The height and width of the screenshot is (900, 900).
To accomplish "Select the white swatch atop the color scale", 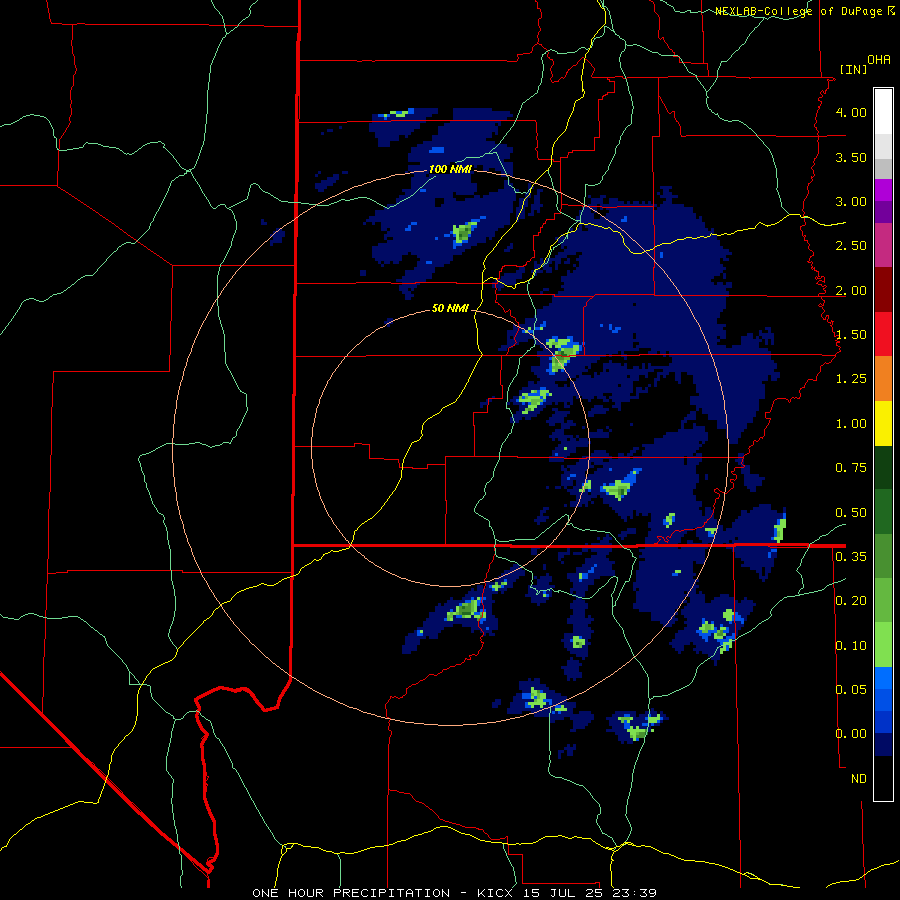I will point(883,112).
